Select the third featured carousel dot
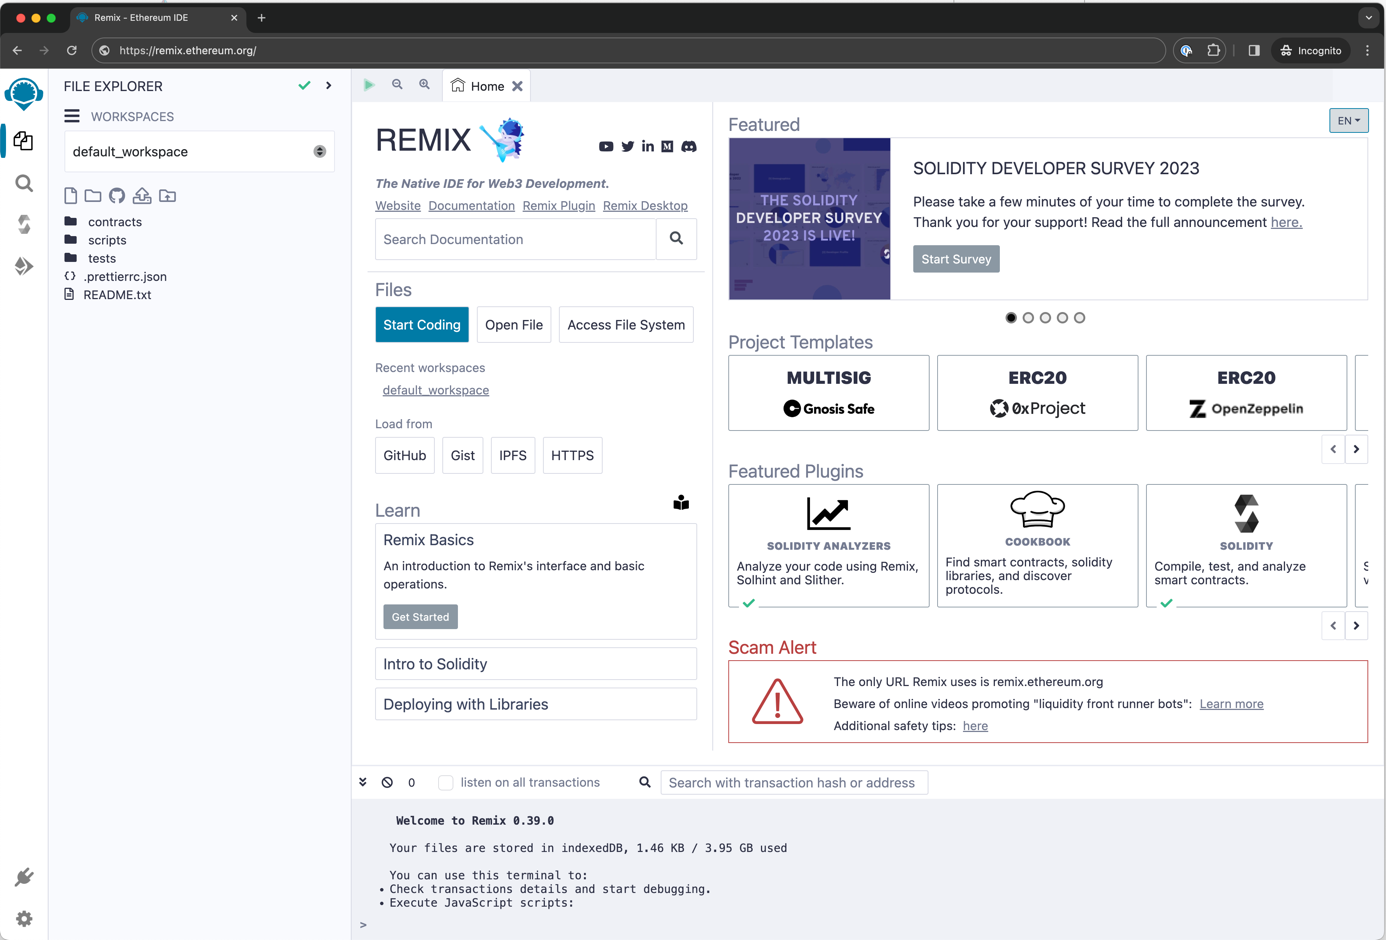The height and width of the screenshot is (940, 1386). 1045,318
